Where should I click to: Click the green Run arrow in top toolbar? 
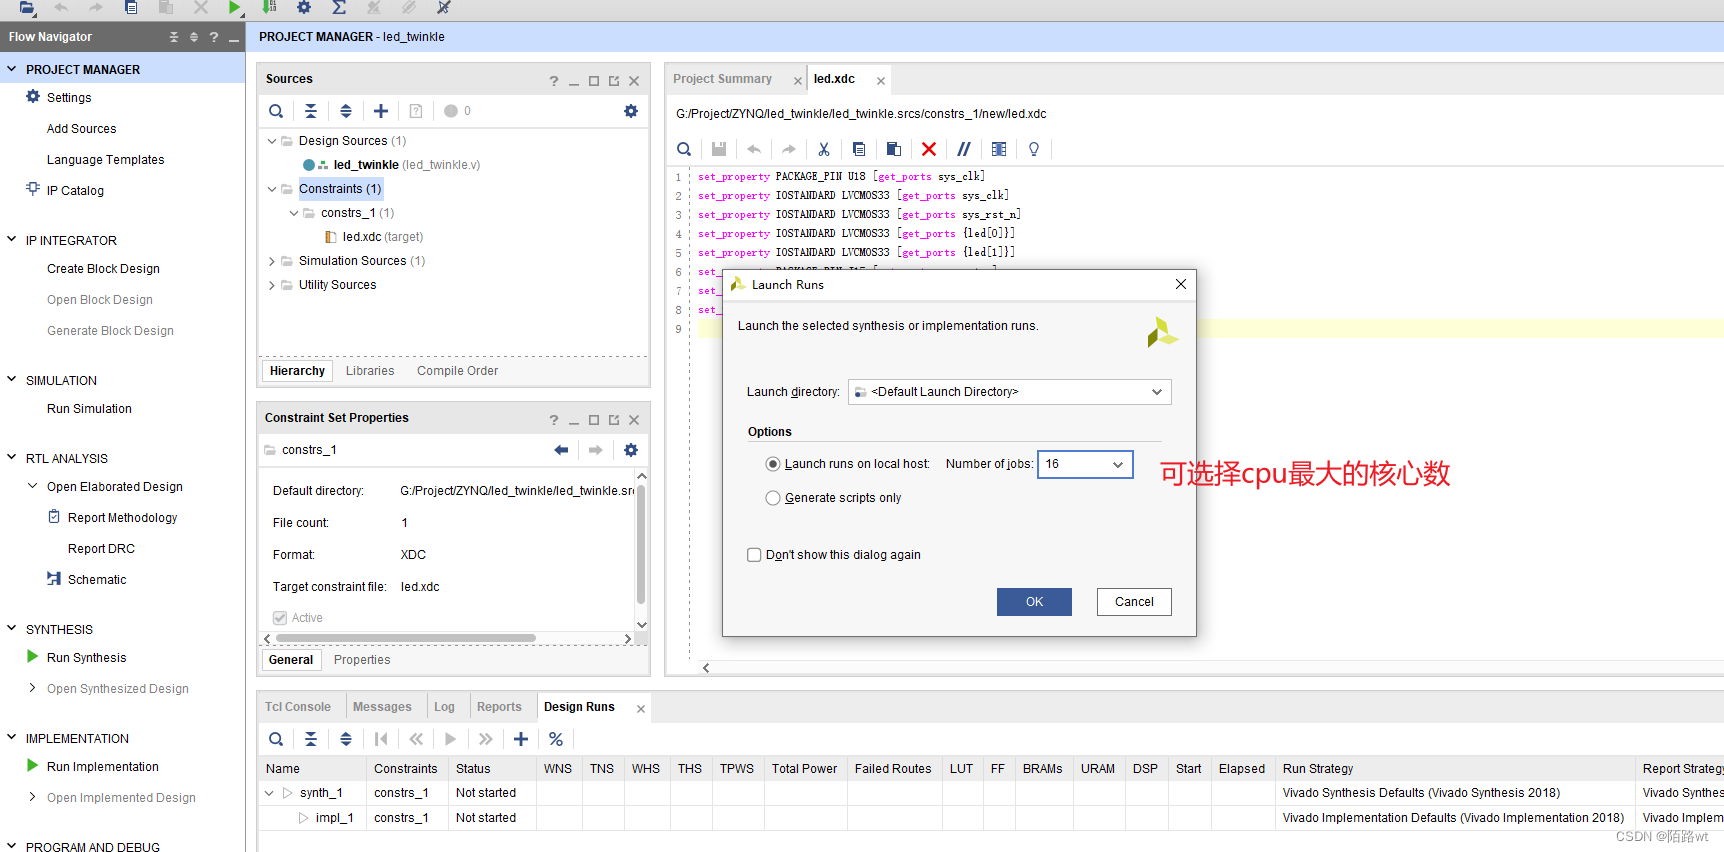click(234, 7)
